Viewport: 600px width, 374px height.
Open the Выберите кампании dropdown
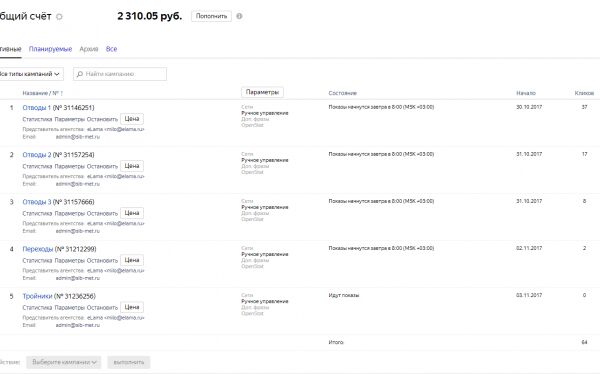[64, 362]
